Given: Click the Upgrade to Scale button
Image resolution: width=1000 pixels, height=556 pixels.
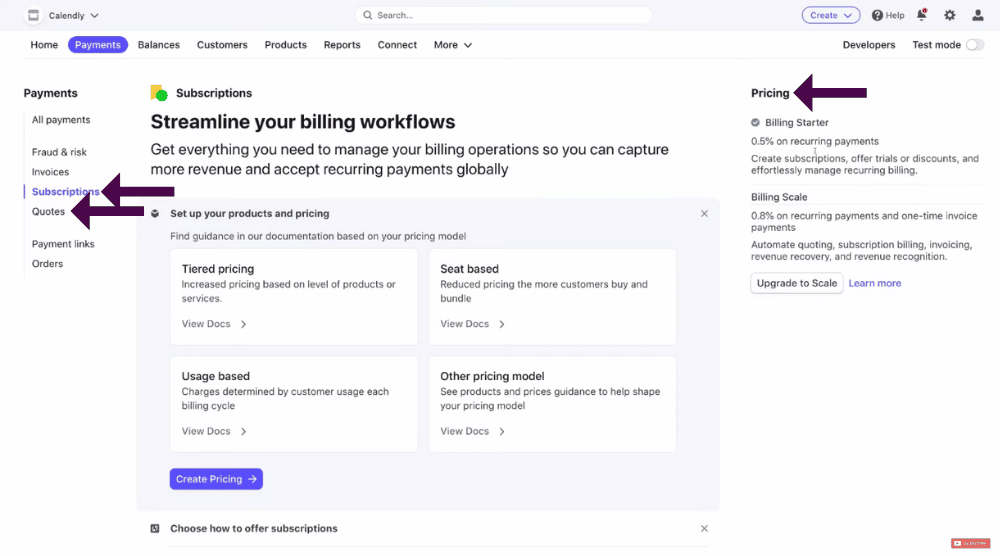Looking at the screenshot, I should (797, 283).
